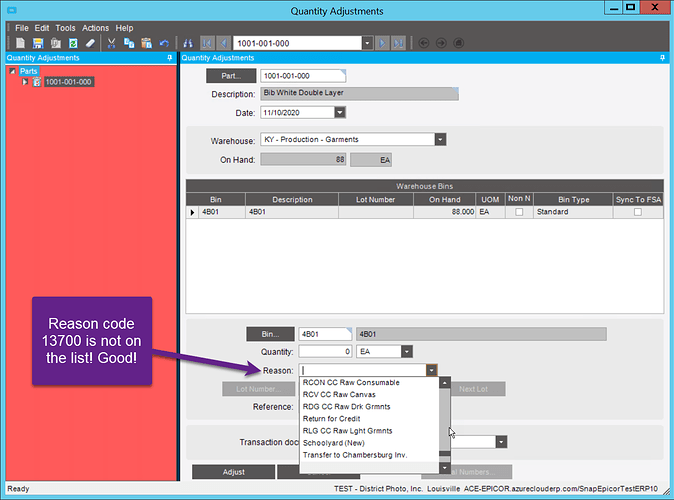Viewport: 674px width, 500px height.
Task: Click the app icon in the title bar
Action: click(12, 10)
